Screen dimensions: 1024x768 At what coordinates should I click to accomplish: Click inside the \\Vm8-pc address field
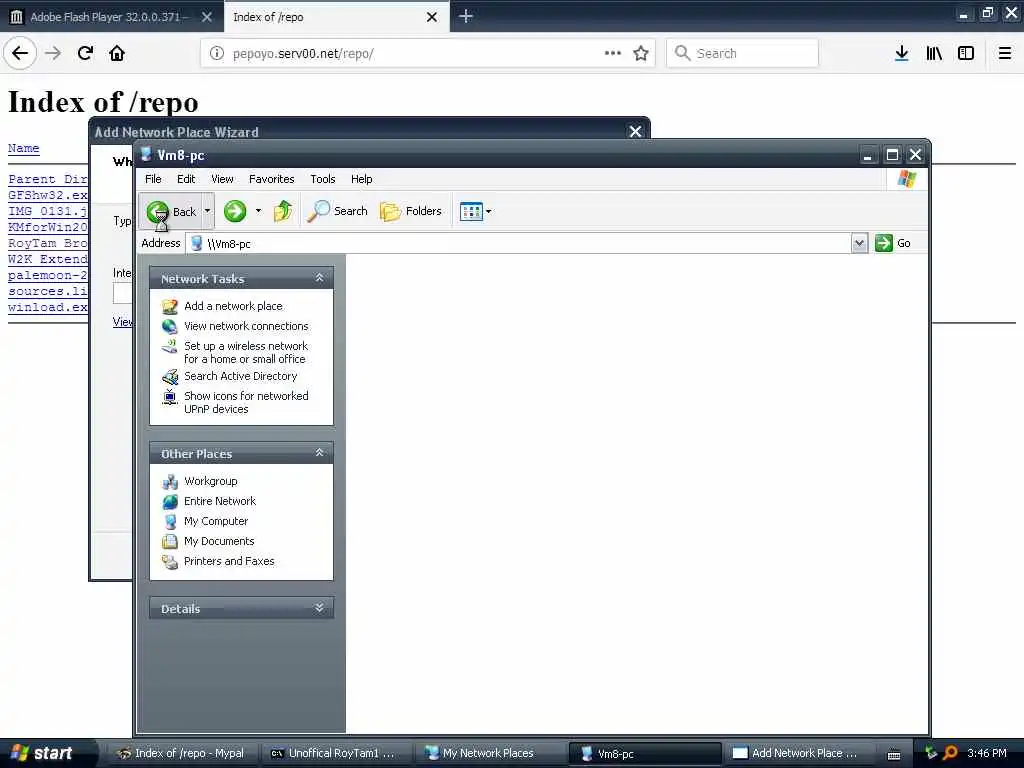pos(519,243)
